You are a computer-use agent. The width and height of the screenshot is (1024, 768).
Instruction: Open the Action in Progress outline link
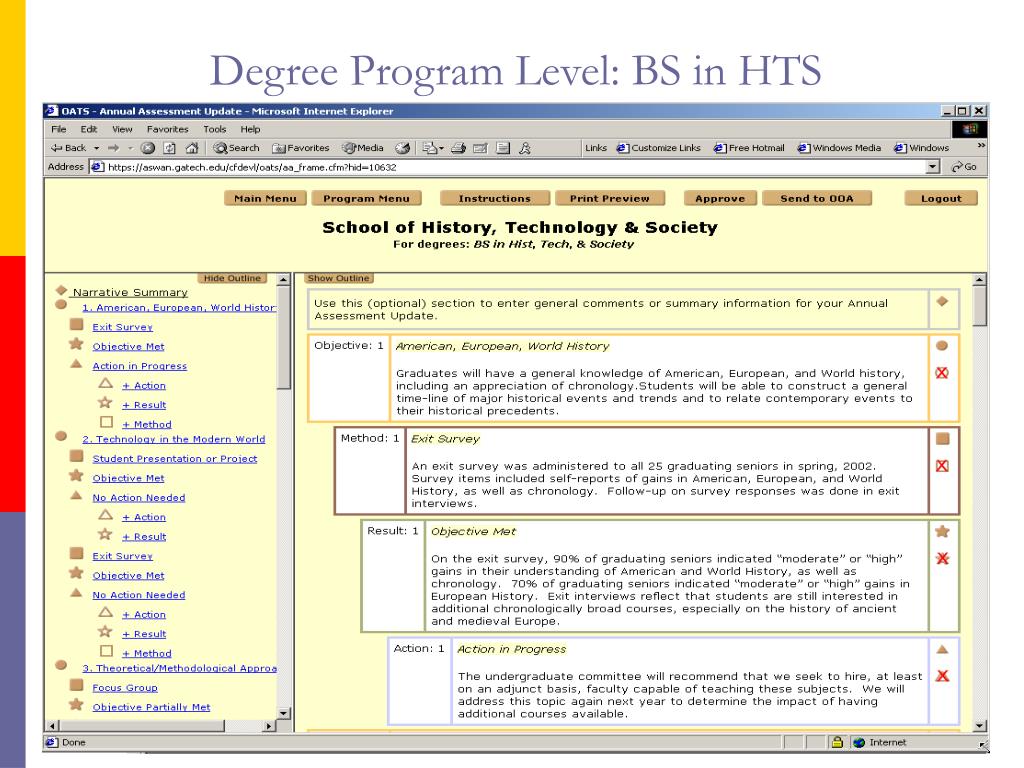tap(139, 366)
